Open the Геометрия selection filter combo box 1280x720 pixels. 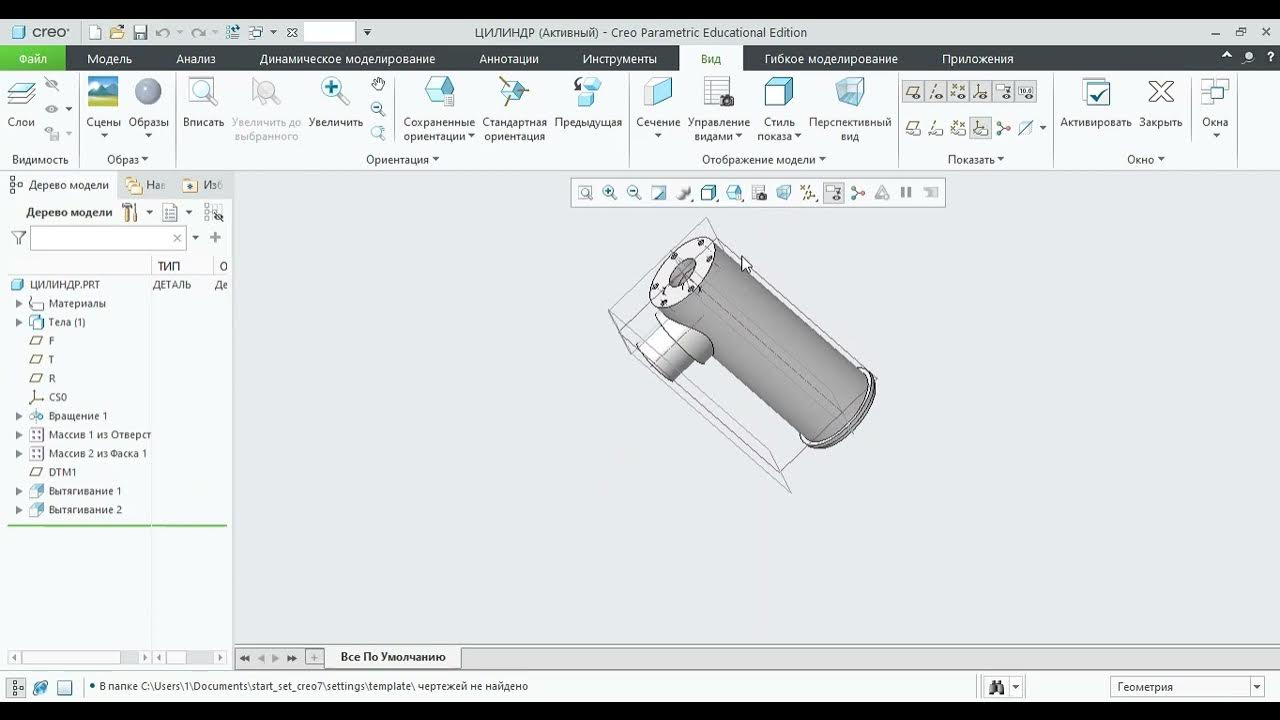pos(1188,687)
